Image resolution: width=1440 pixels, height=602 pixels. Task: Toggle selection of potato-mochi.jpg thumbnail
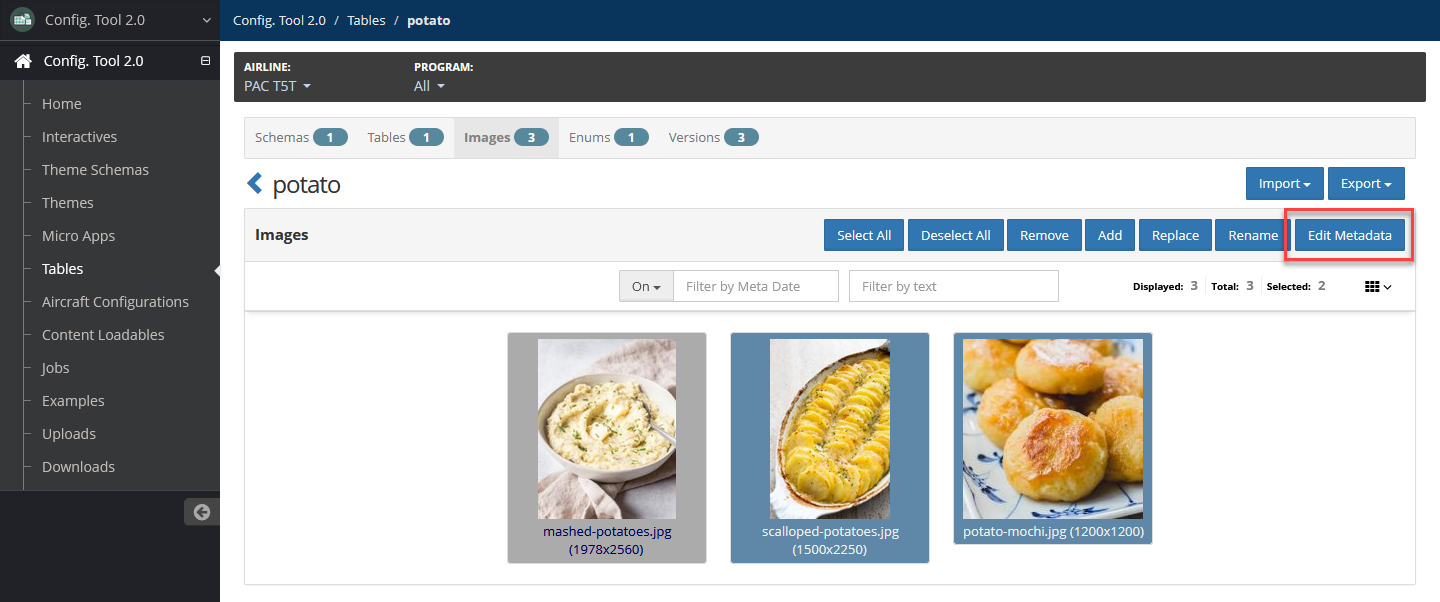tap(1053, 438)
